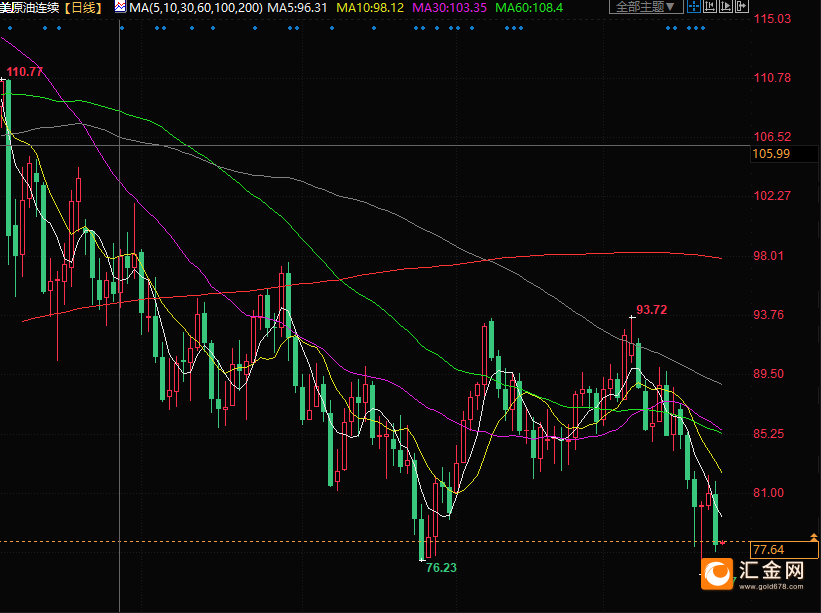Screen dimensions: 821x613
Task: Click the 98.01 axis price
Action: click(x=768, y=255)
